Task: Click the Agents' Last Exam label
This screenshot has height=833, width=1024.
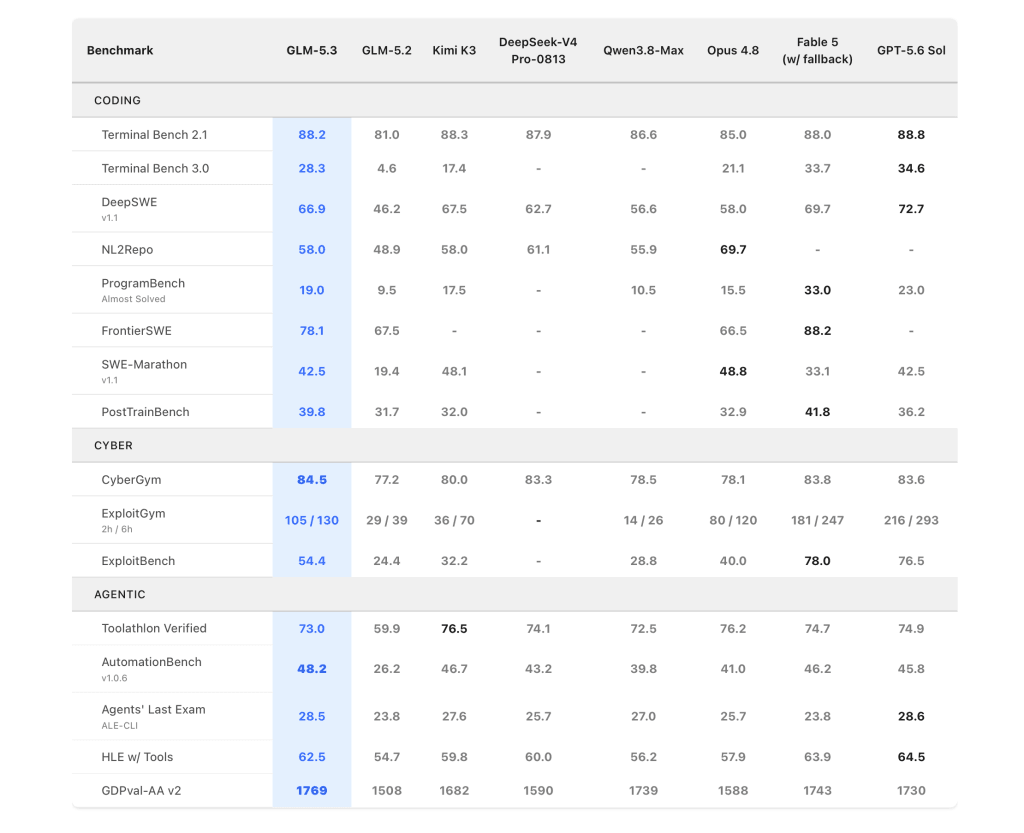Action: tap(153, 710)
